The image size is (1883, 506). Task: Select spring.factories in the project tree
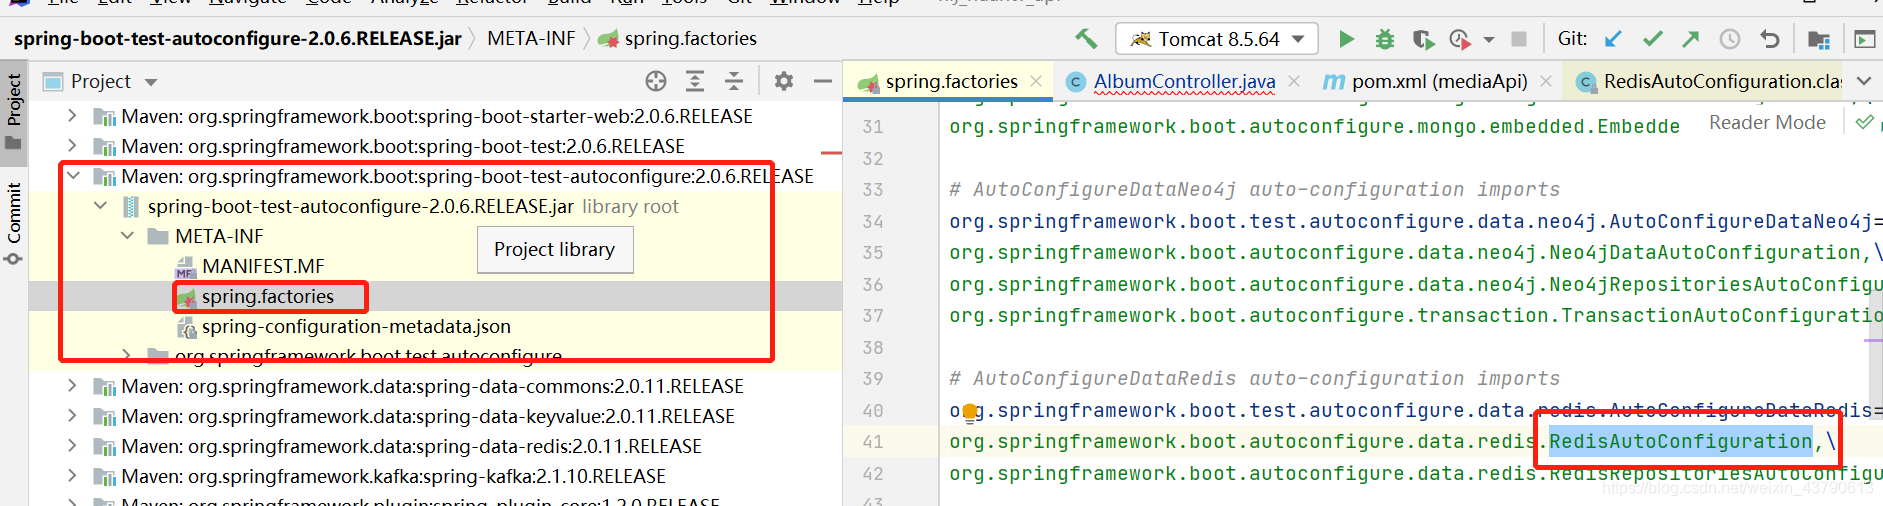[x=268, y=296]
